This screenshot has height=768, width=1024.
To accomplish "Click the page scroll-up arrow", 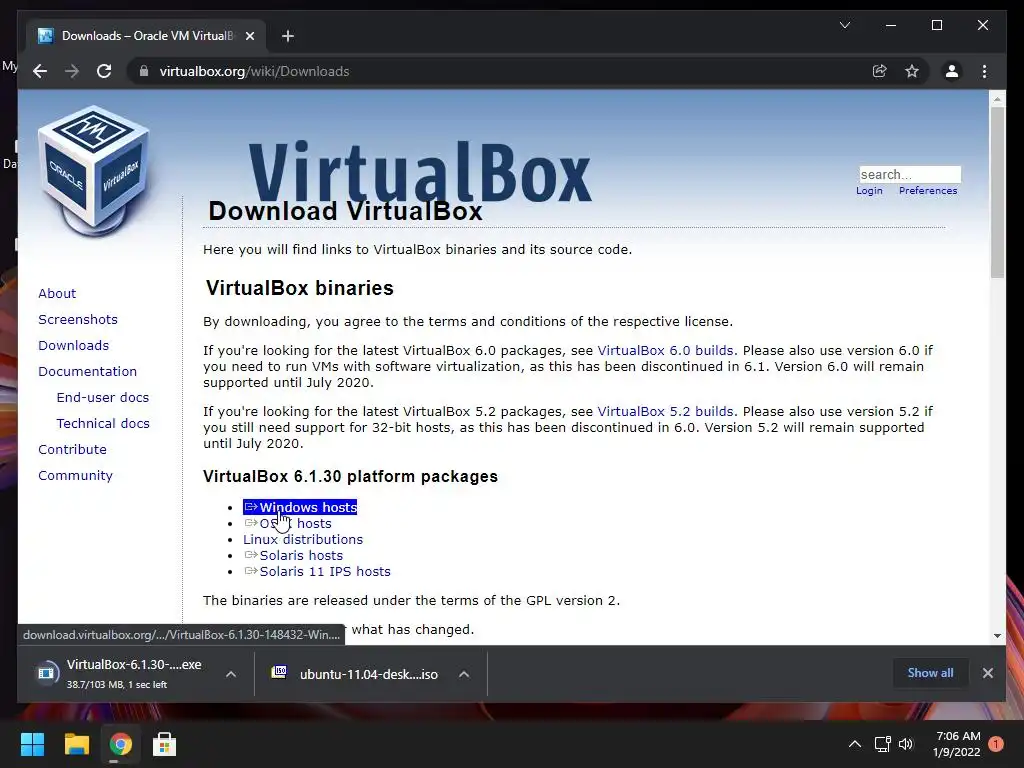I will [997, 99].
